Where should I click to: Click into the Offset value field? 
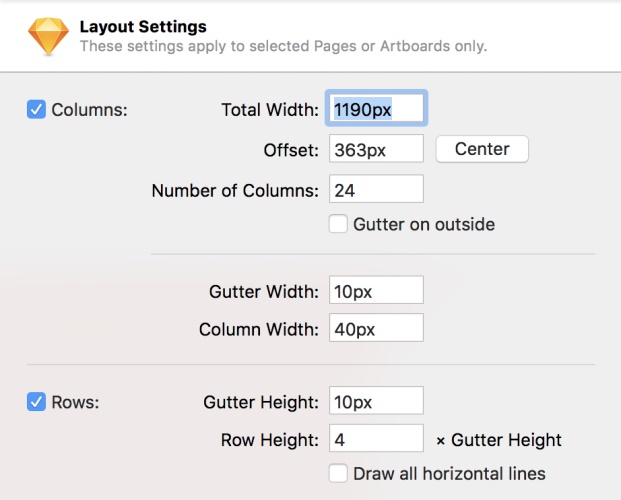coord(376,150)
